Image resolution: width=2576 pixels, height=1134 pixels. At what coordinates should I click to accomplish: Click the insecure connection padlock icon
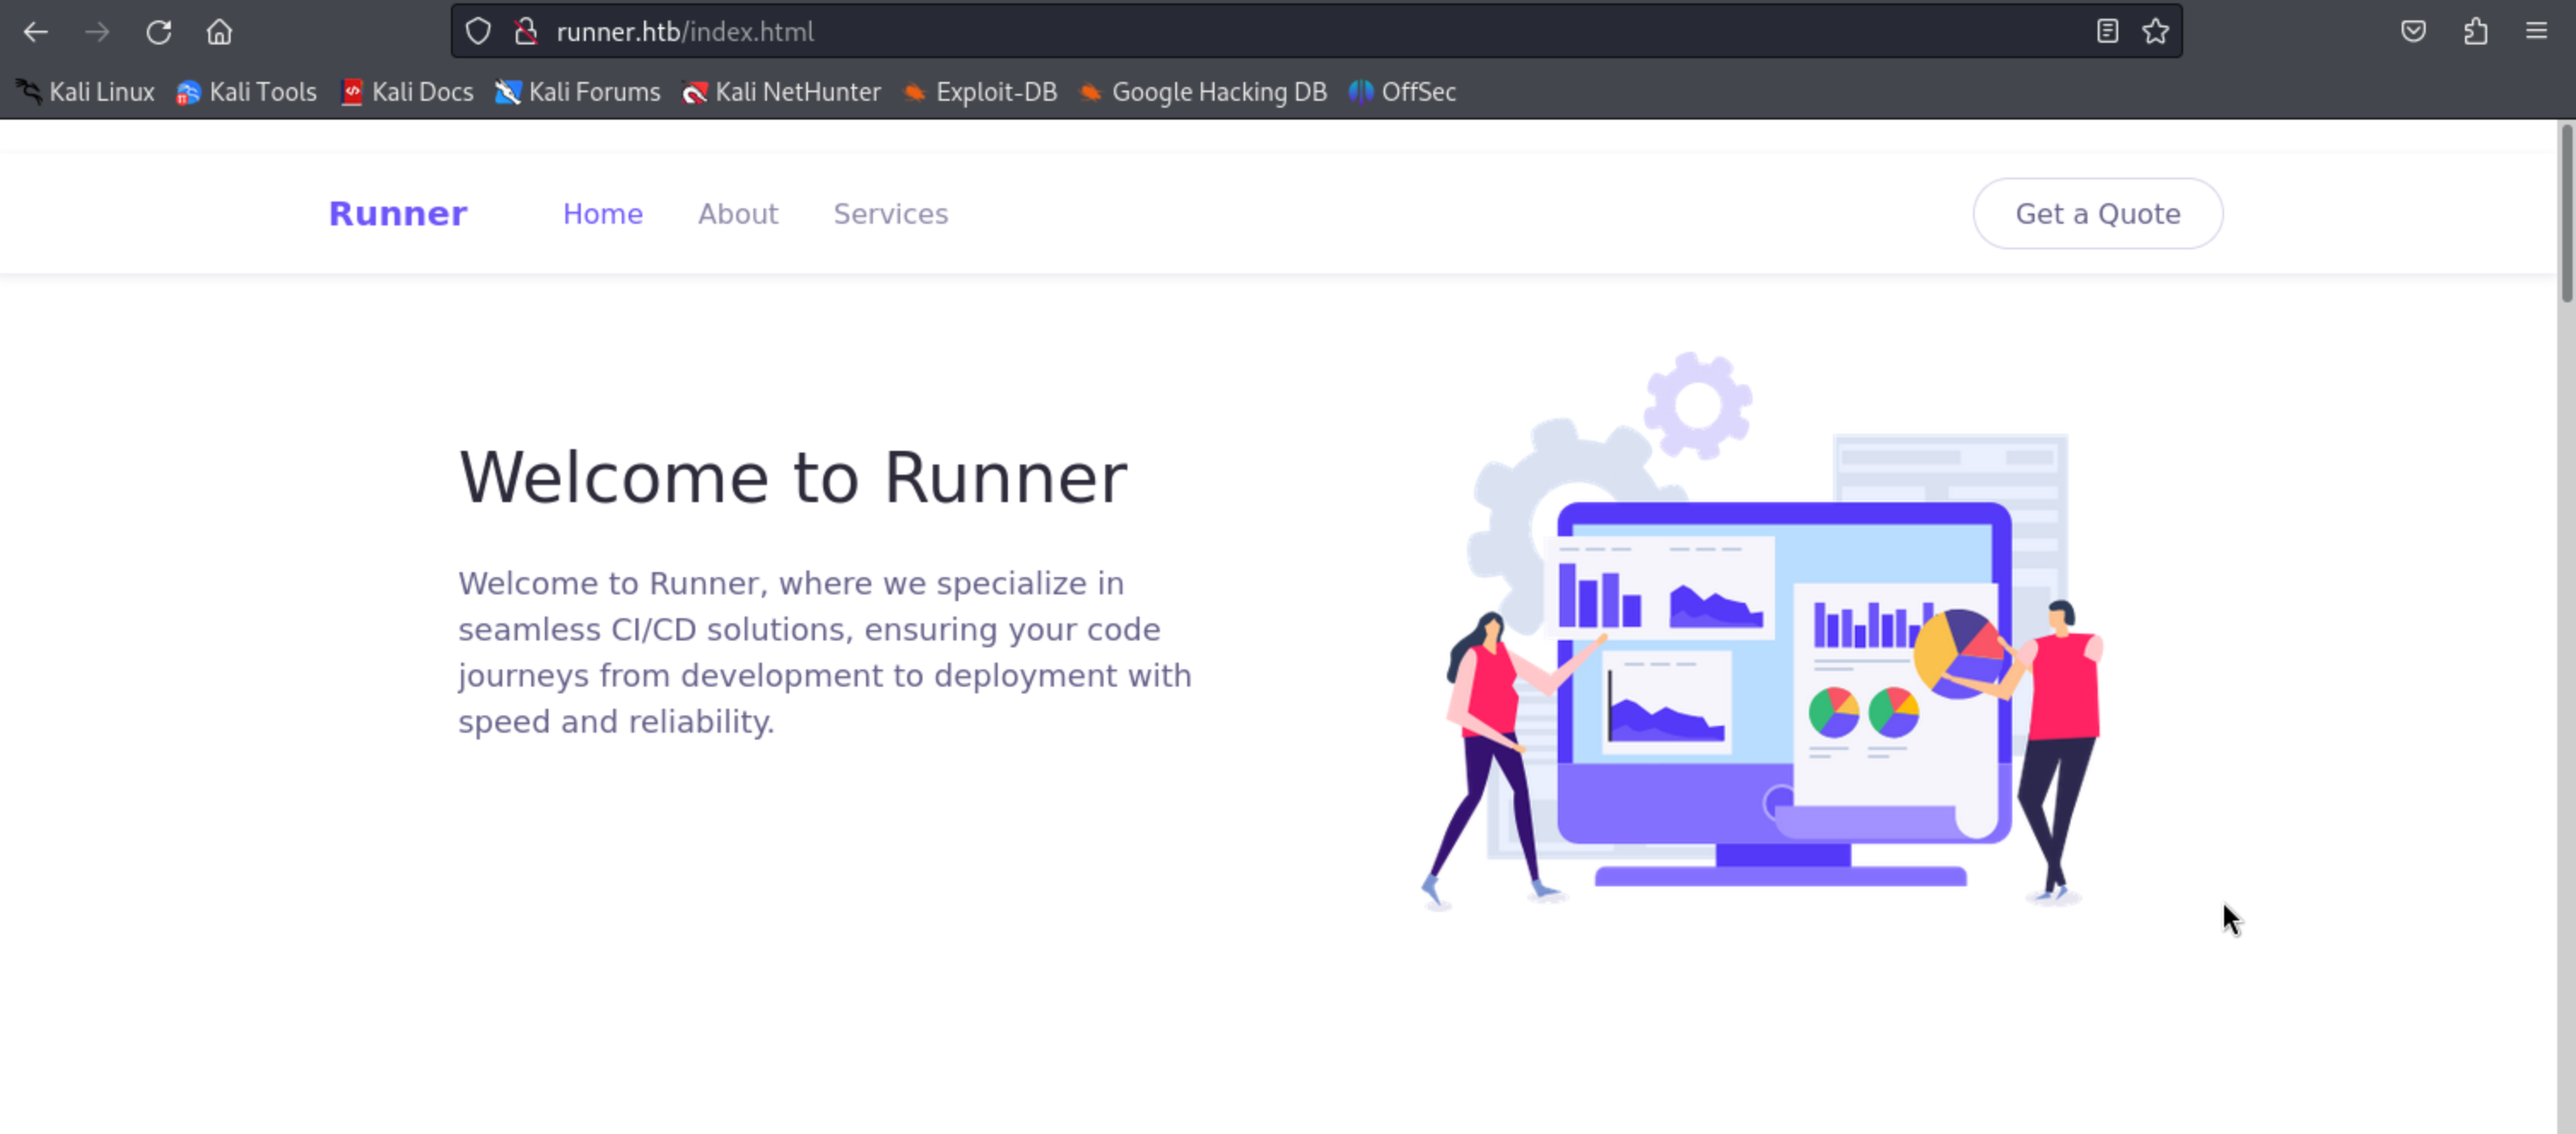pyautogui.click(x=526, y=32)
